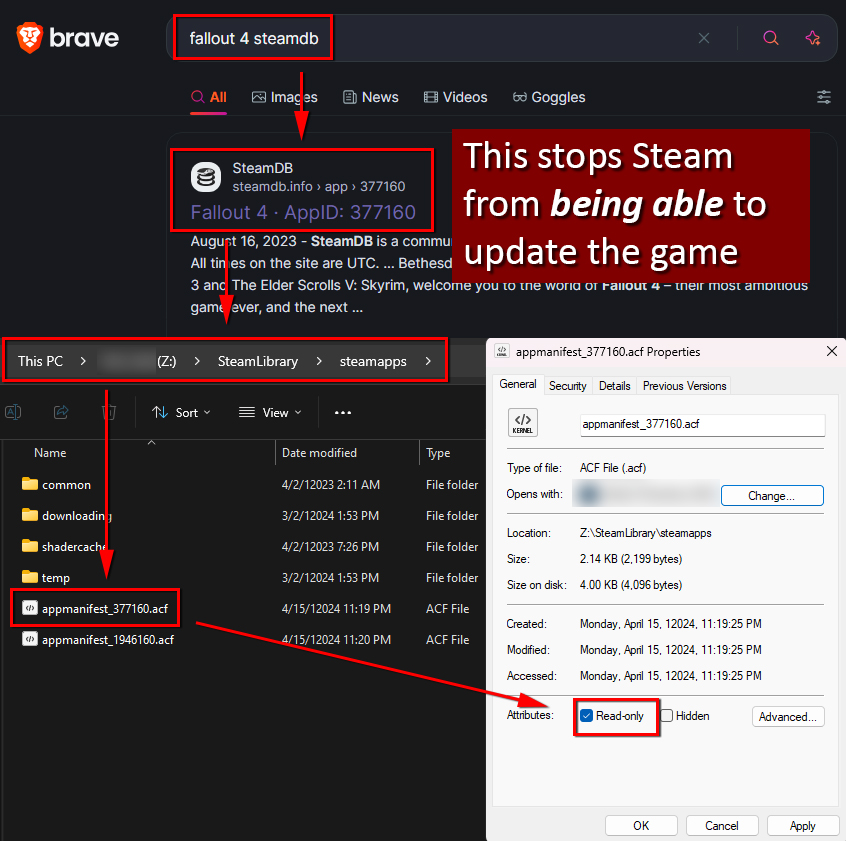Open the Previous Versions tab
Screen dimensions: 846x841
(684, 386)
